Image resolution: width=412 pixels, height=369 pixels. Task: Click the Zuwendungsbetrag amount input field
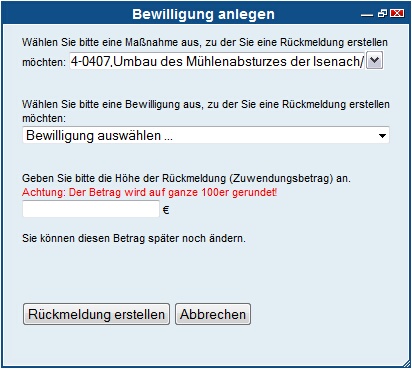point(91,209)
